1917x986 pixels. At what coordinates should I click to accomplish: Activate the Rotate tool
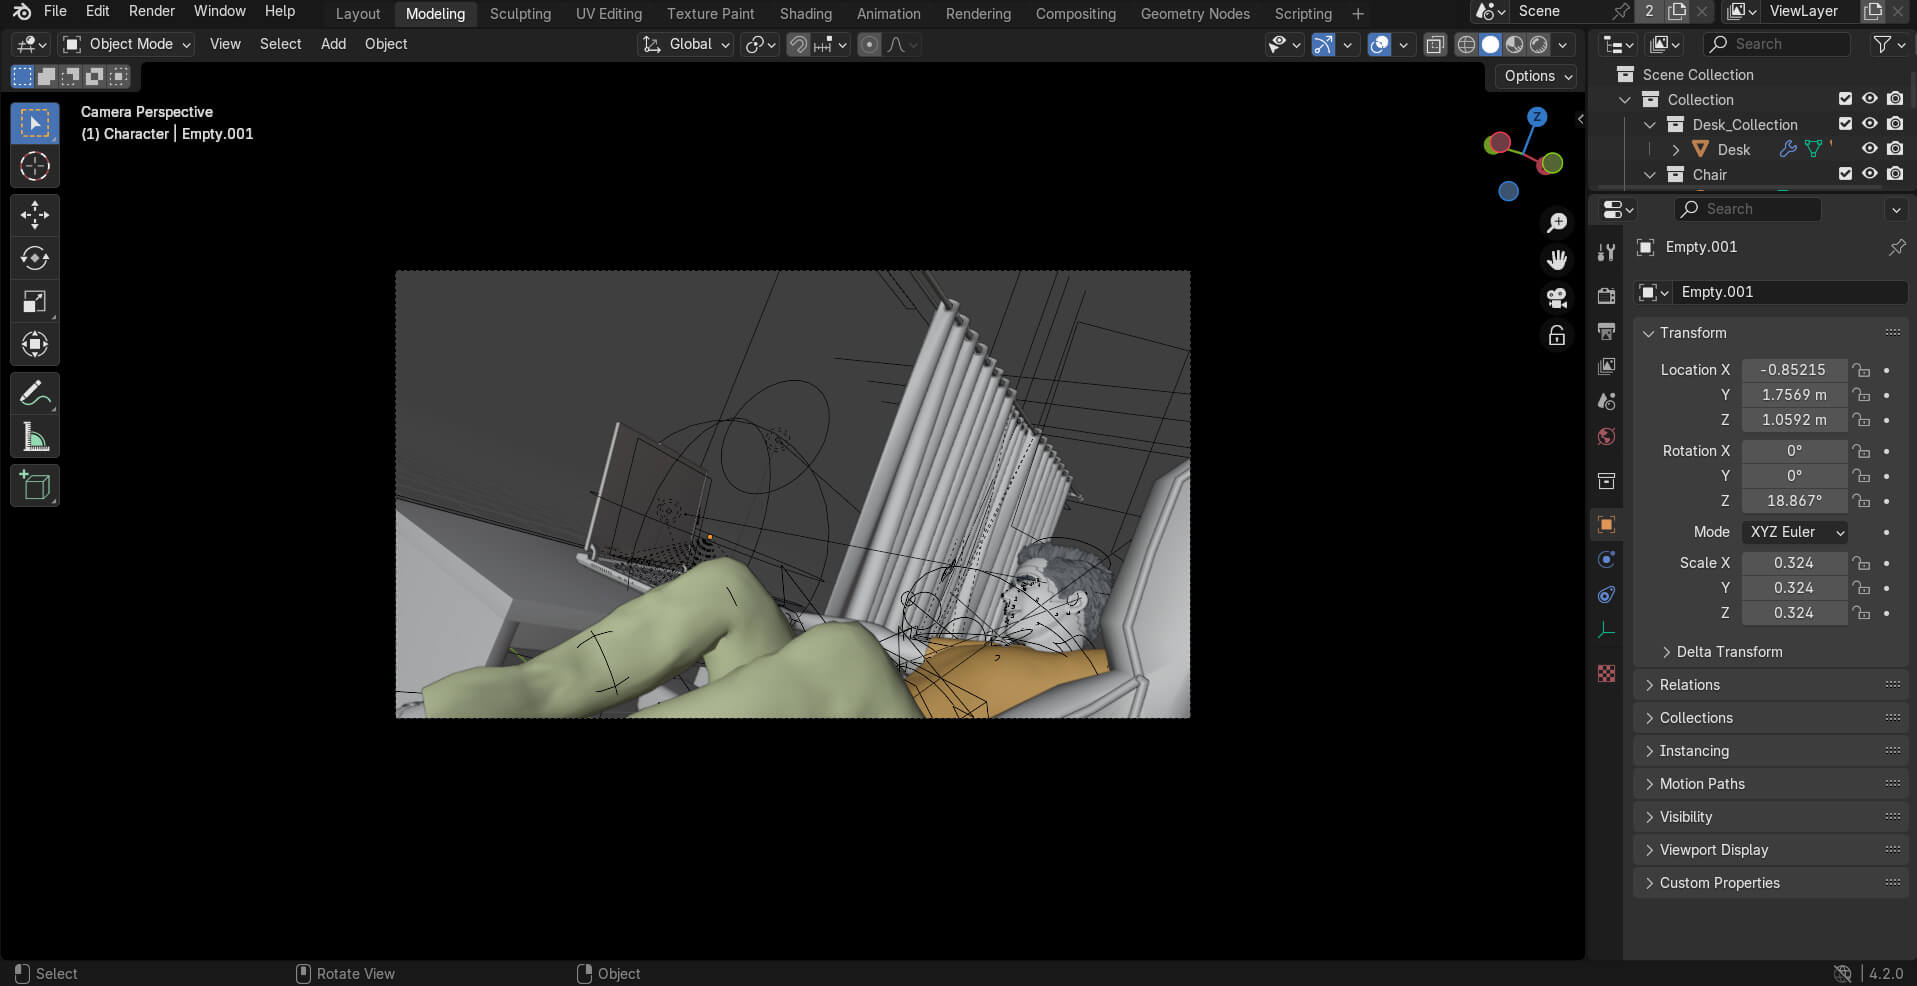coord(35,258)
